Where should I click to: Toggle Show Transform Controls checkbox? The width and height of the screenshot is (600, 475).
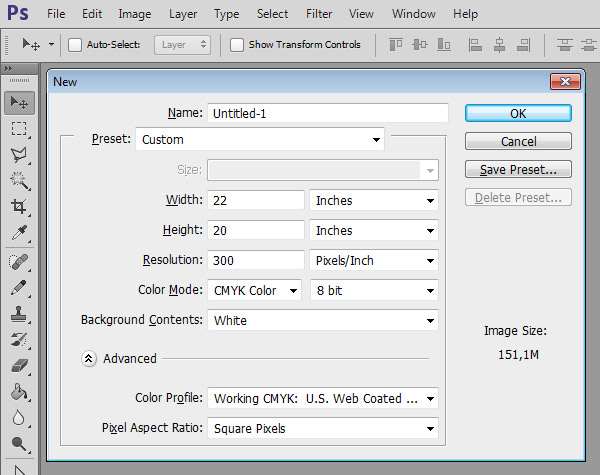[x=237, y=45]
